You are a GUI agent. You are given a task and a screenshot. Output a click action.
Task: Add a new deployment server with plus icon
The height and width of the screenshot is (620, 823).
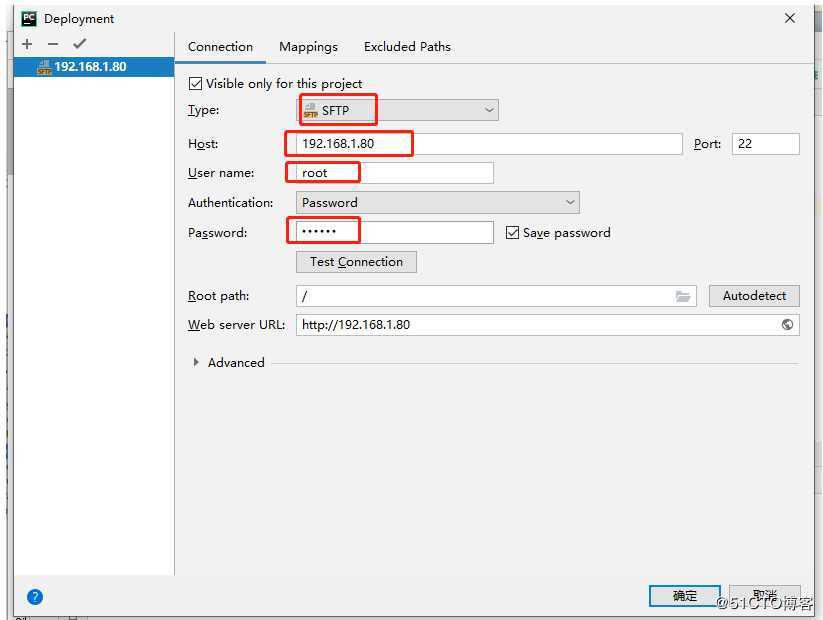click(27, 44)
